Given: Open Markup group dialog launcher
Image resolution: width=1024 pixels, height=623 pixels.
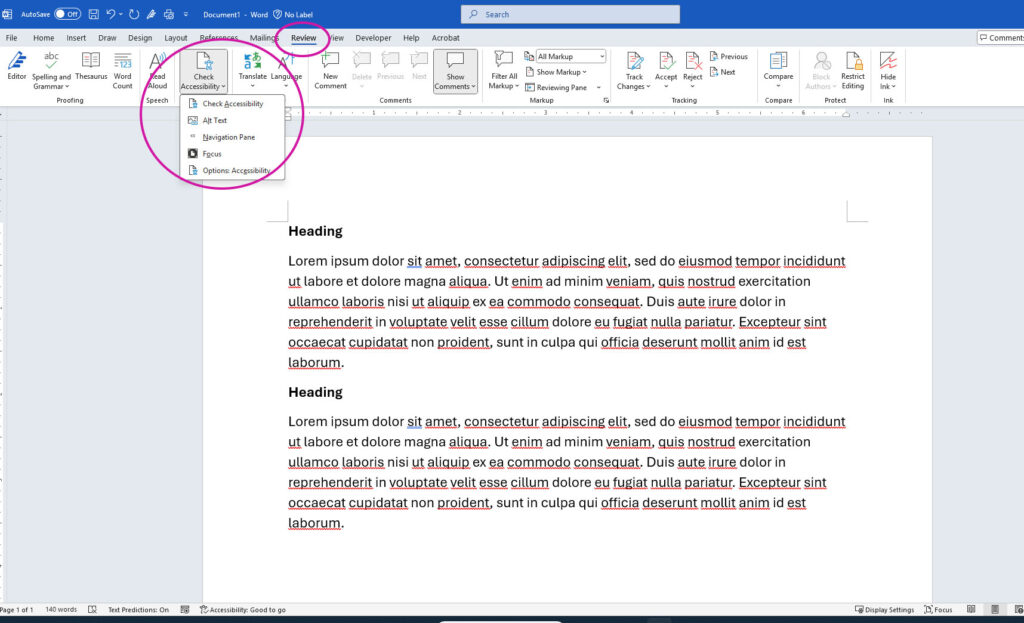Looking at the screenshot, I should tap(606, 101).
